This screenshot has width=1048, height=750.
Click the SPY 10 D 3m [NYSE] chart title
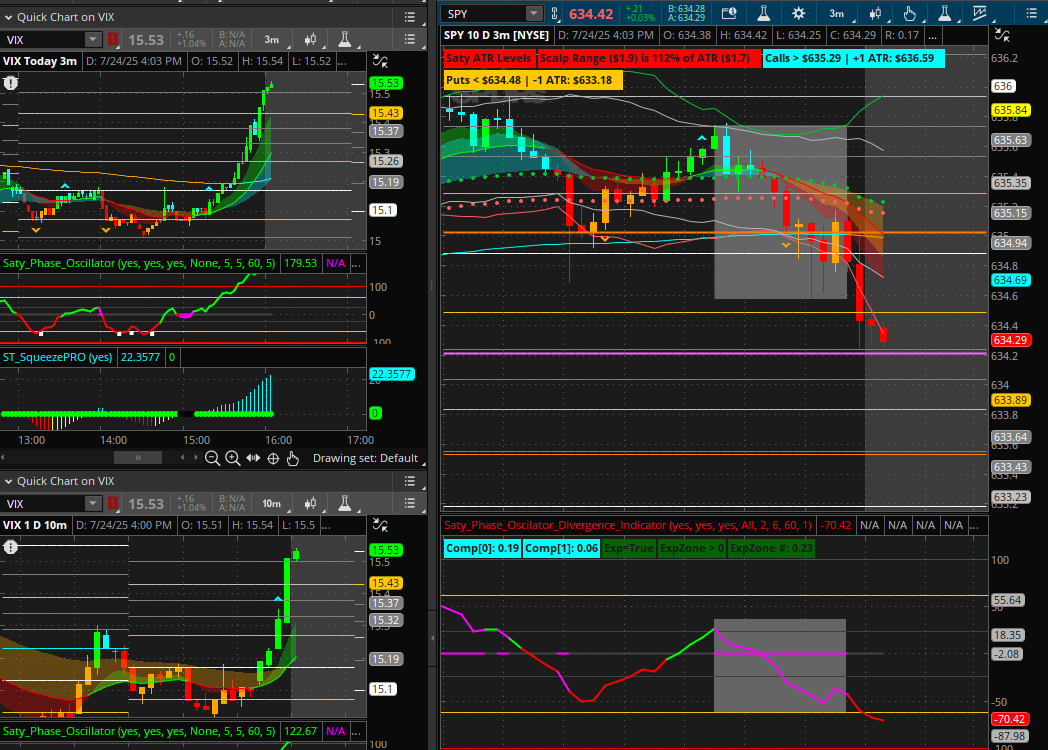tap(497, 35)
